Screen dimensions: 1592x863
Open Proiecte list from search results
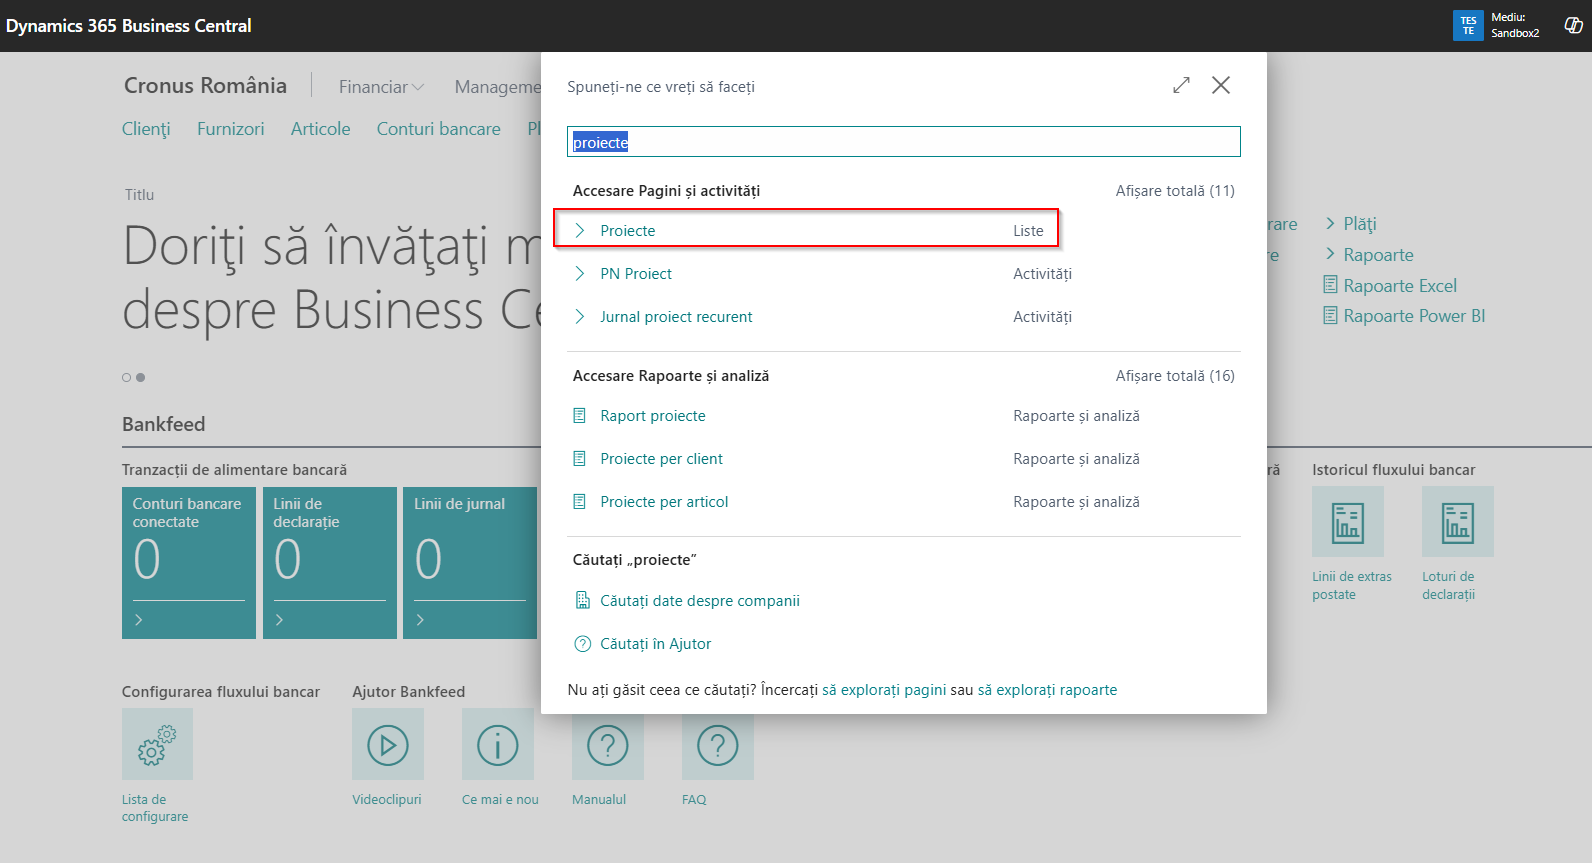pyautogui.click(x=628, y=231)
